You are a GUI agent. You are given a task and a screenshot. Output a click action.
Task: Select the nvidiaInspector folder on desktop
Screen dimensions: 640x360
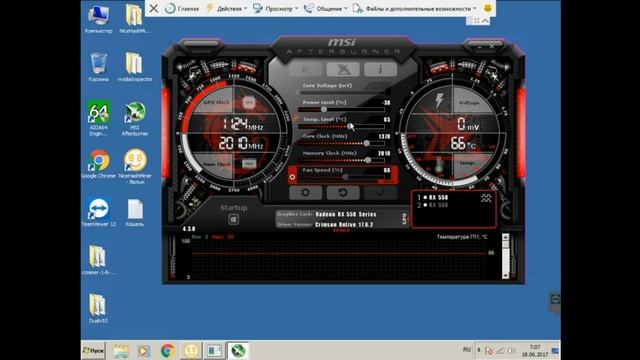(135, 67)
